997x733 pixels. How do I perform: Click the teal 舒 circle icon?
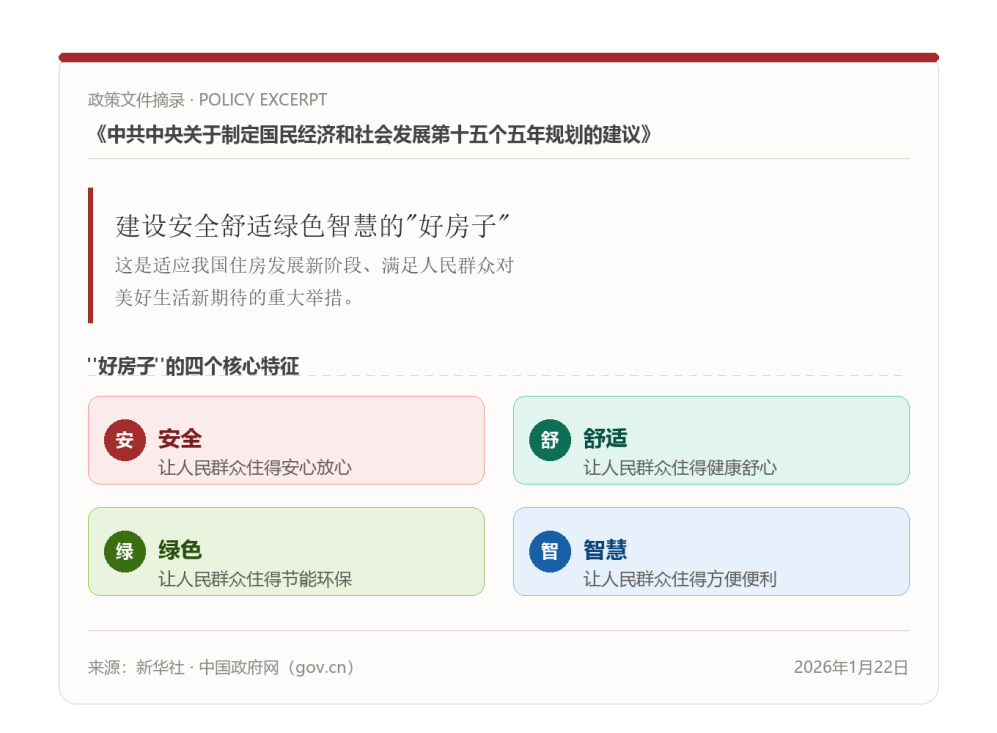[550, 440]
